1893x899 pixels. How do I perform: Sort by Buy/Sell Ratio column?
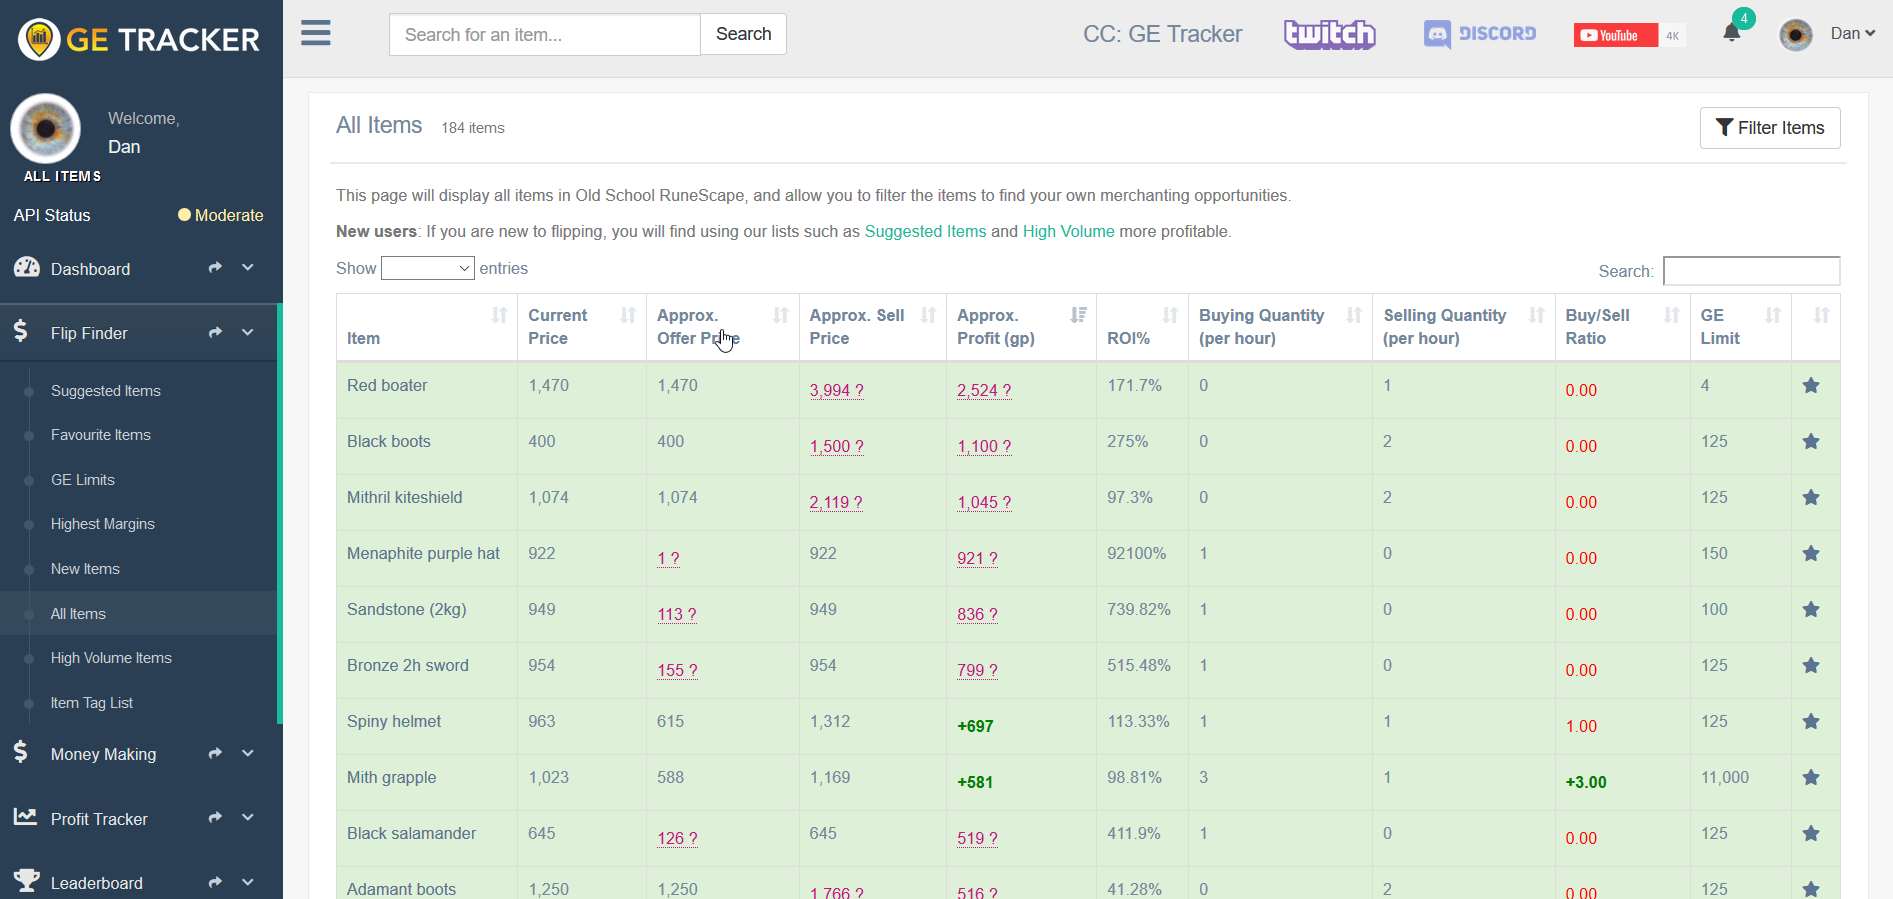point(1622,327)
